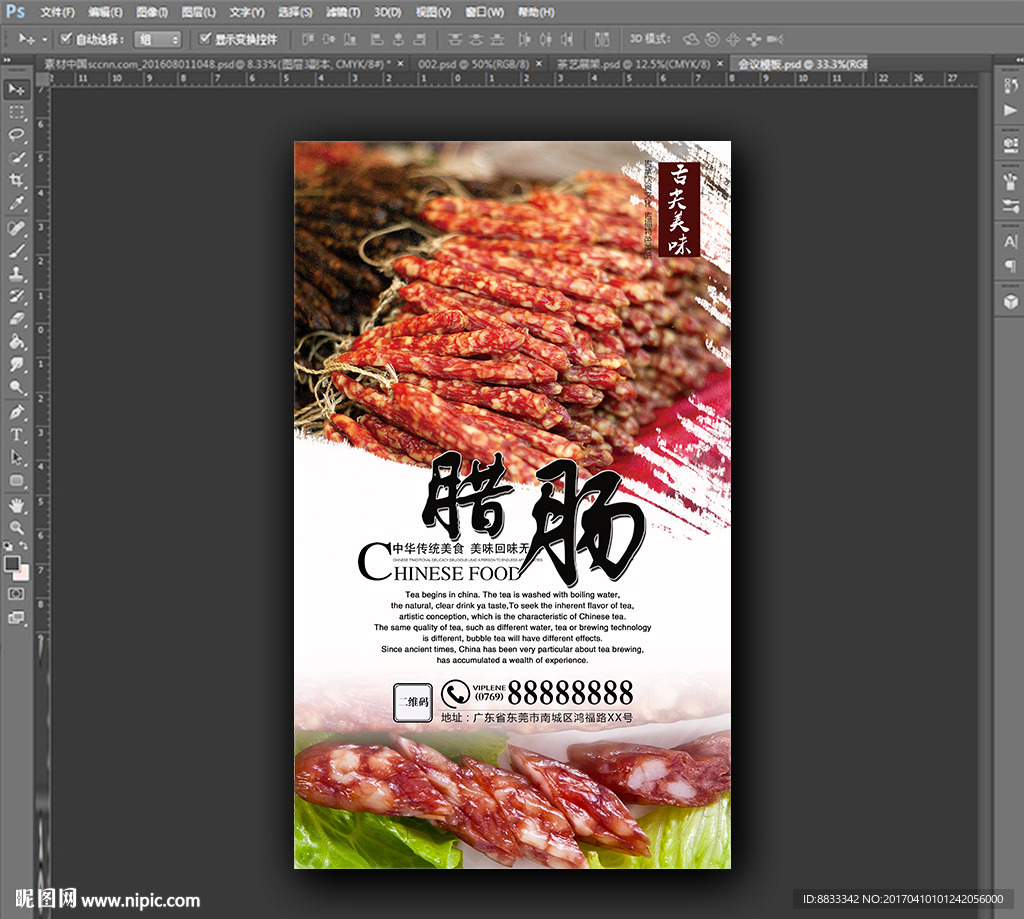Viewport: 1024px width, 919px height.
Task: Click the 3D Roll mode icon
Action: coord(712,39)
